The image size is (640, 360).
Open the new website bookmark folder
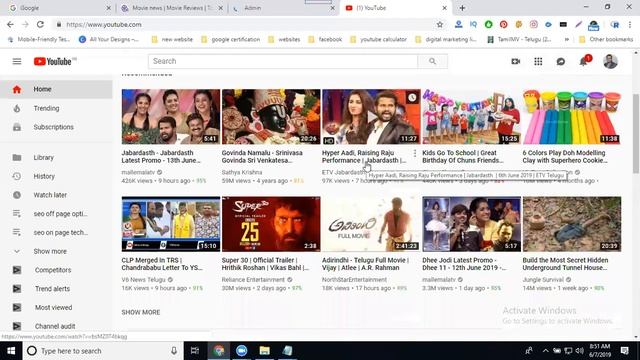tap(172, 40)
